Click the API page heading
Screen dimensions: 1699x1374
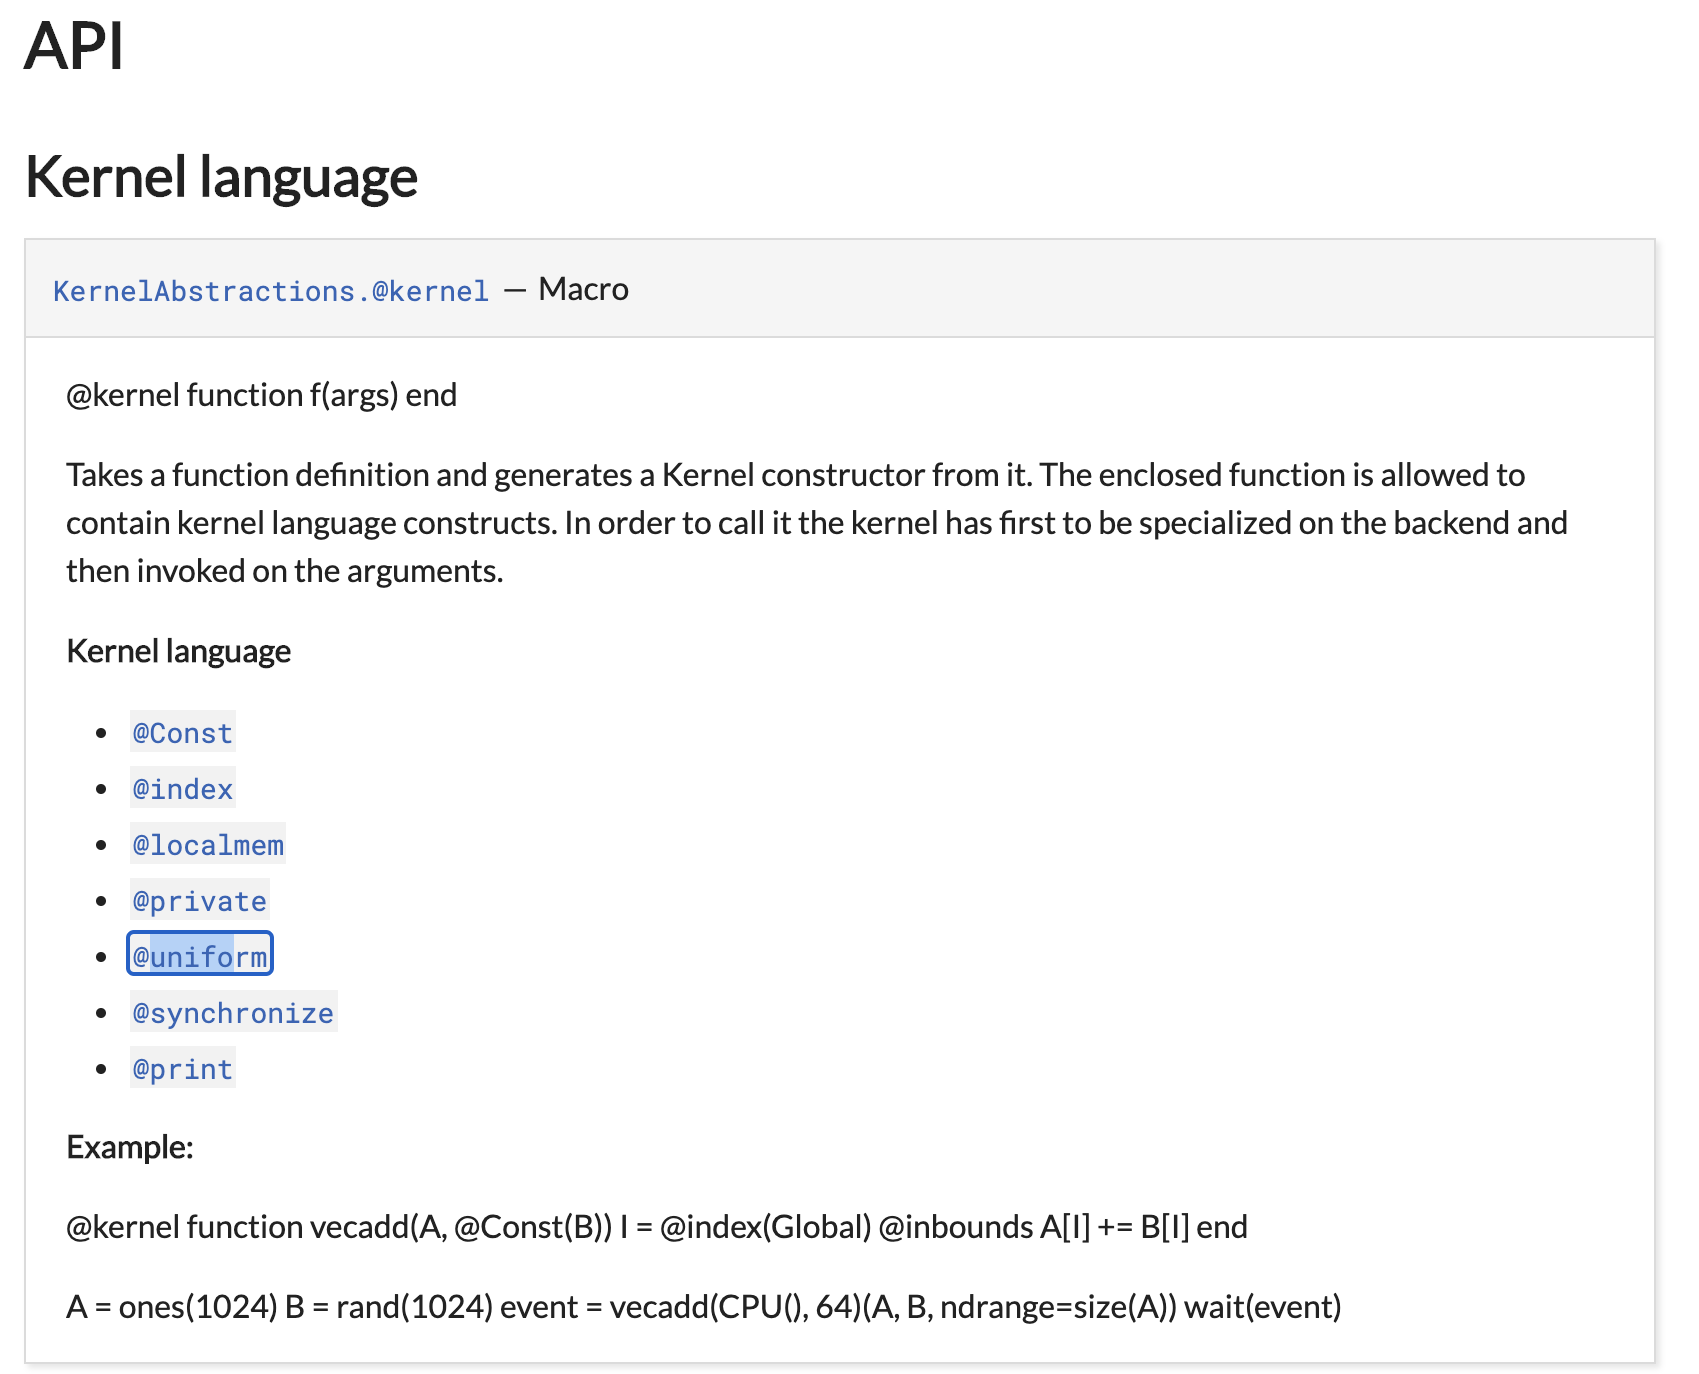point(74,46)
